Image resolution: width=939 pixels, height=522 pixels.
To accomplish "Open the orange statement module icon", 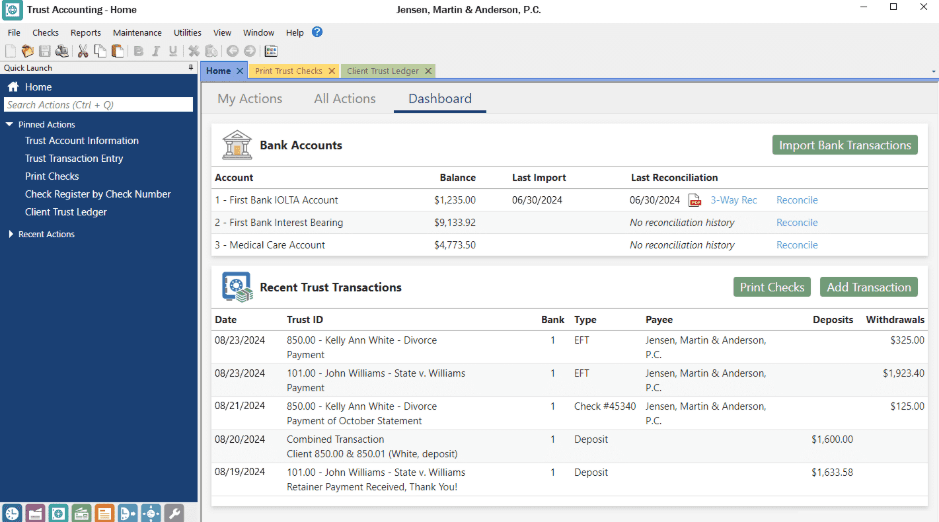I will (x=104, y=513).
